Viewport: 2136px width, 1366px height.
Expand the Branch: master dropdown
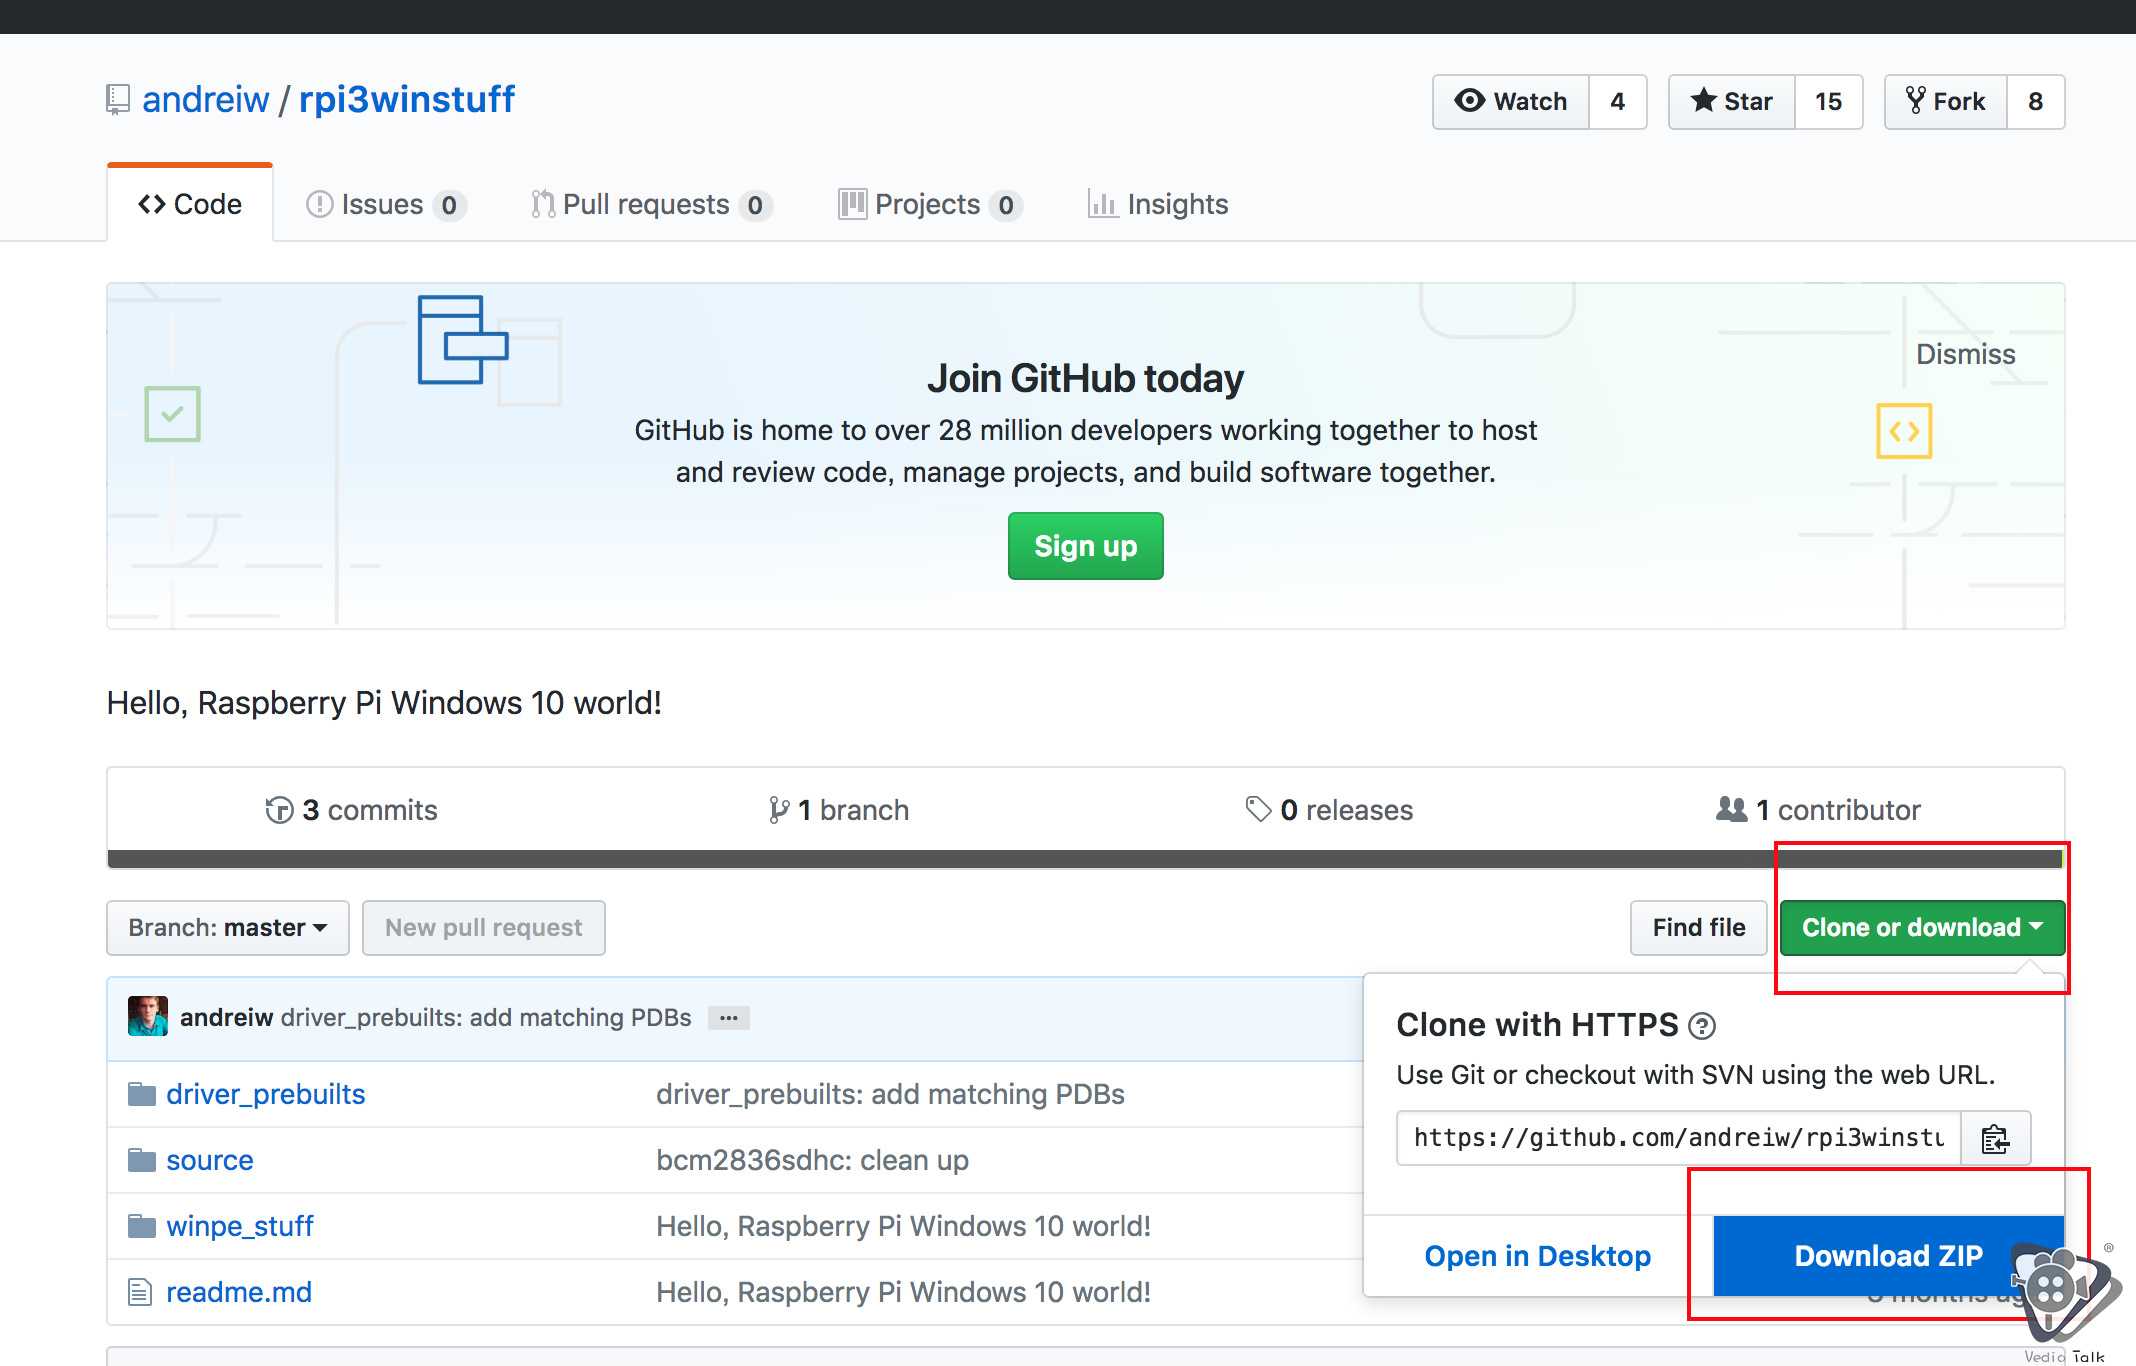[228, 928]
